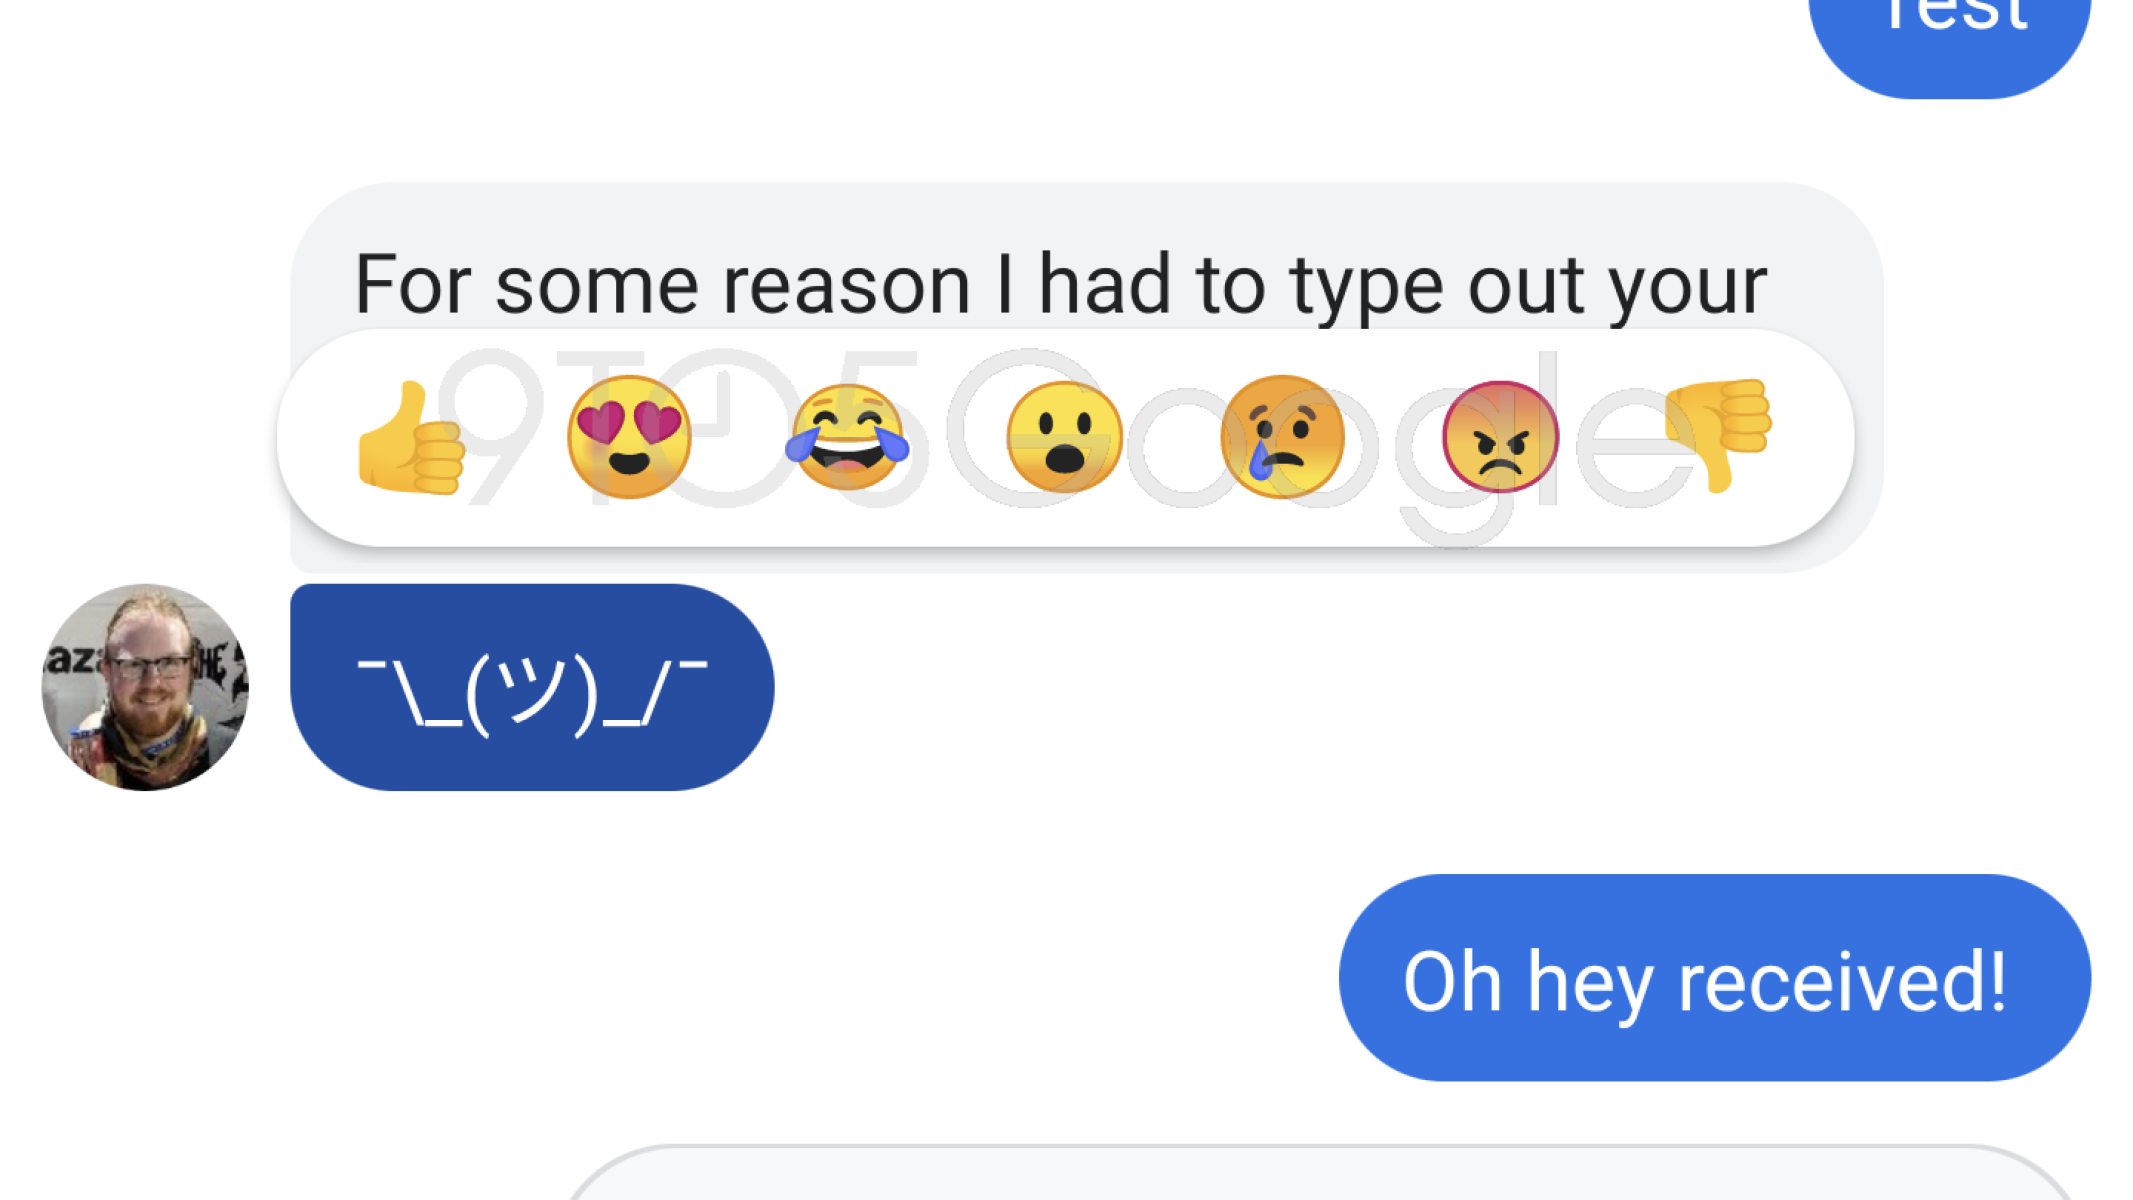Pick the crying sad face reaction
Screen dimensions: 2133x1200
[x=1282, y=438]
